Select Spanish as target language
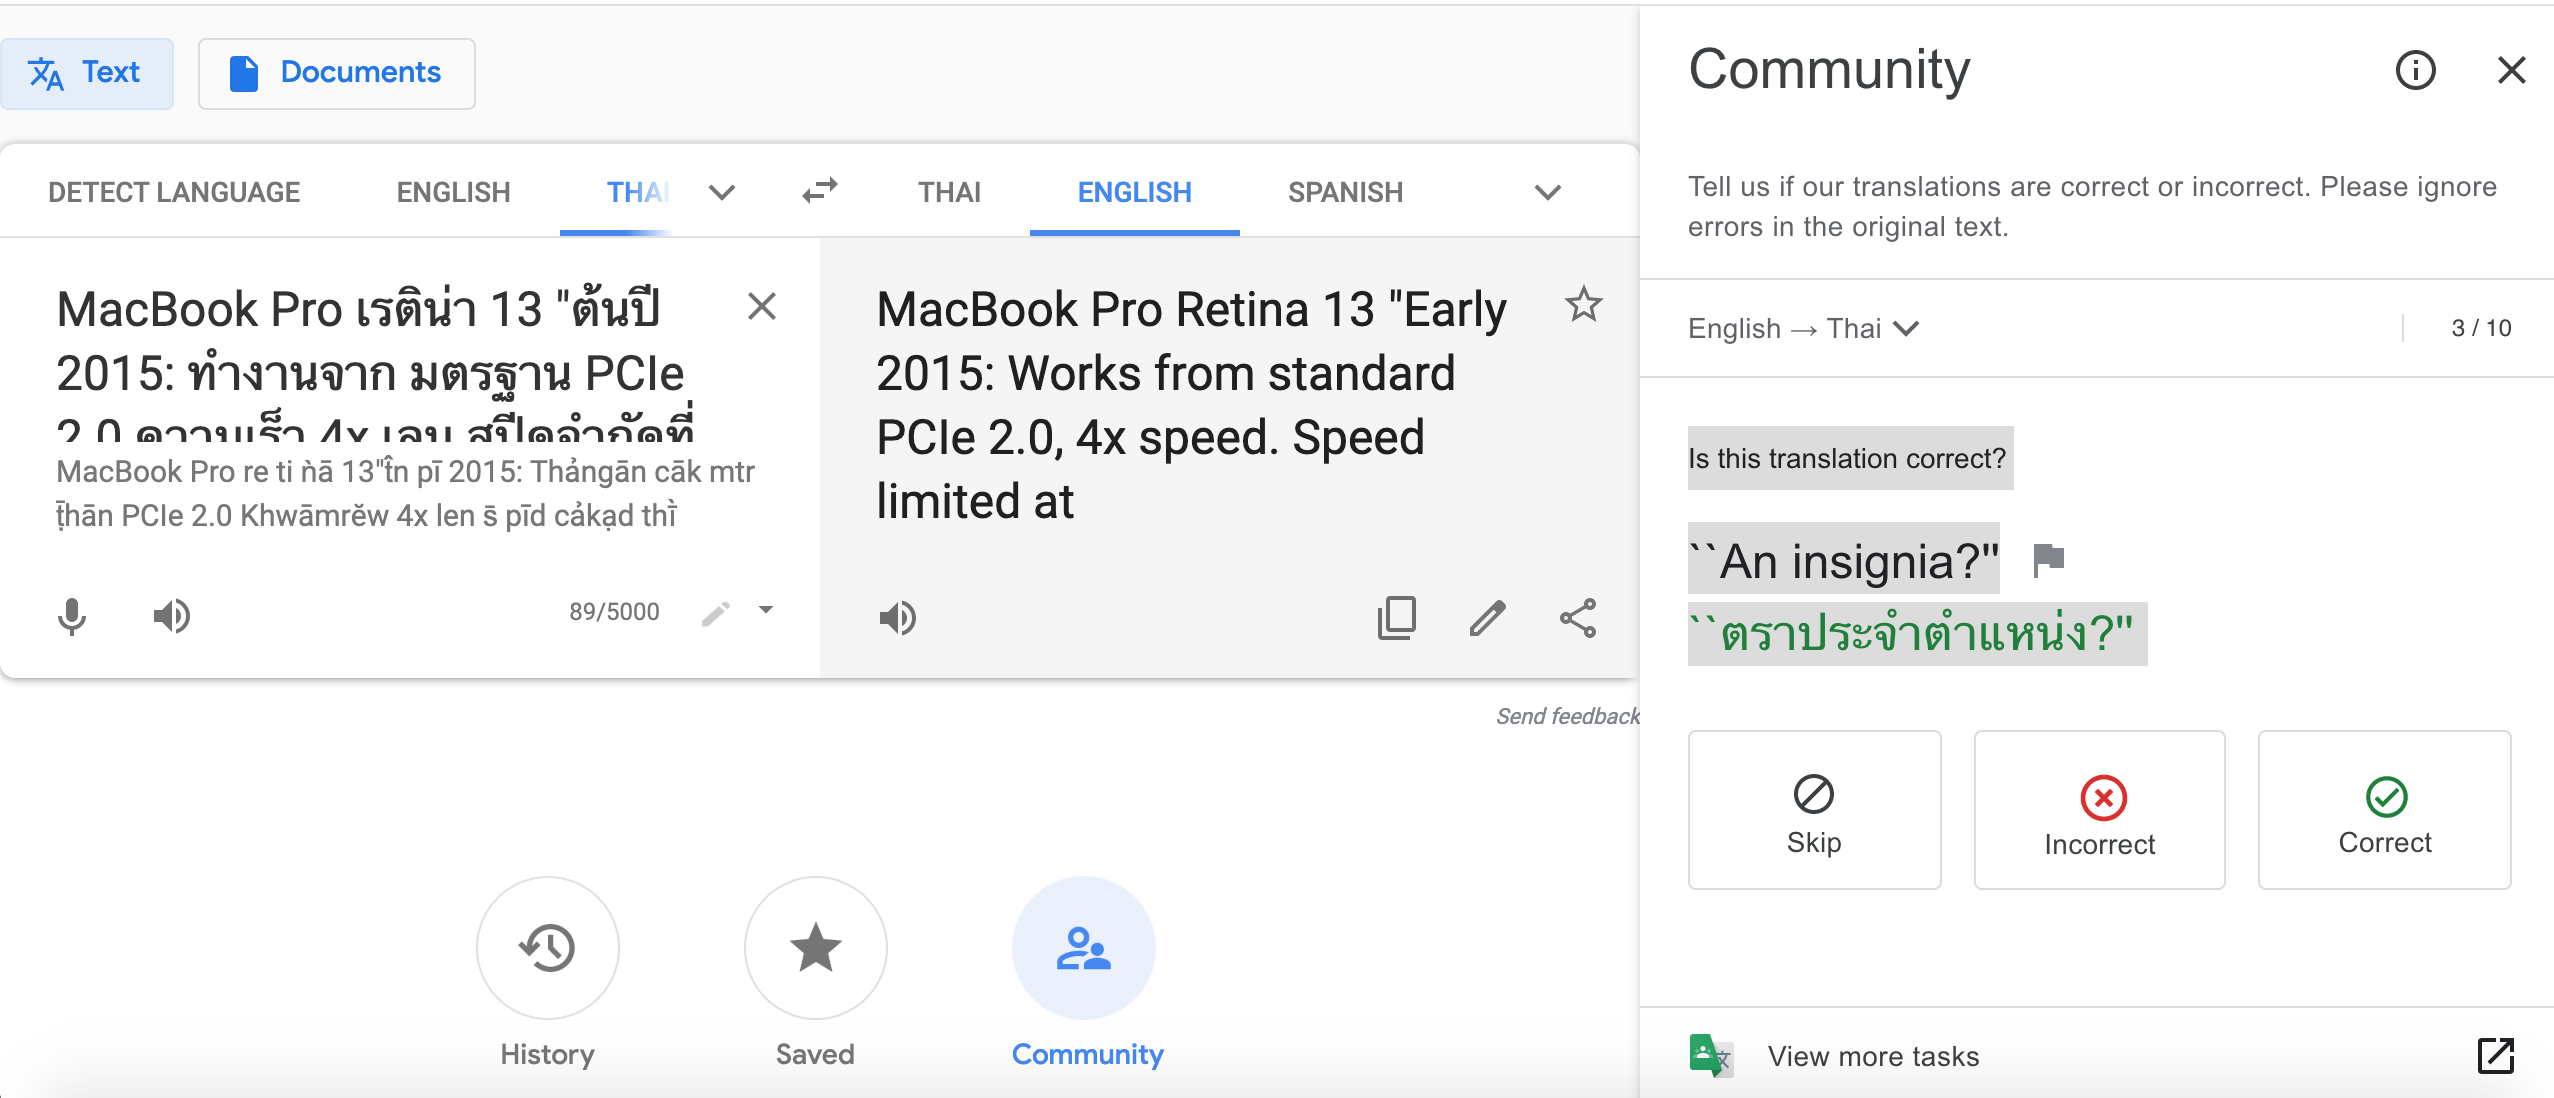Screen dimensions: 2554x1098 point(1346,192)
